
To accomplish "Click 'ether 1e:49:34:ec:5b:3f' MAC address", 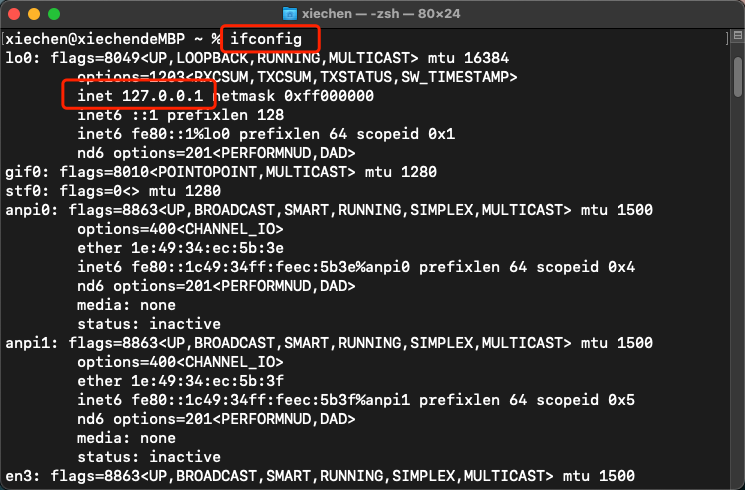I will (181, 381).
